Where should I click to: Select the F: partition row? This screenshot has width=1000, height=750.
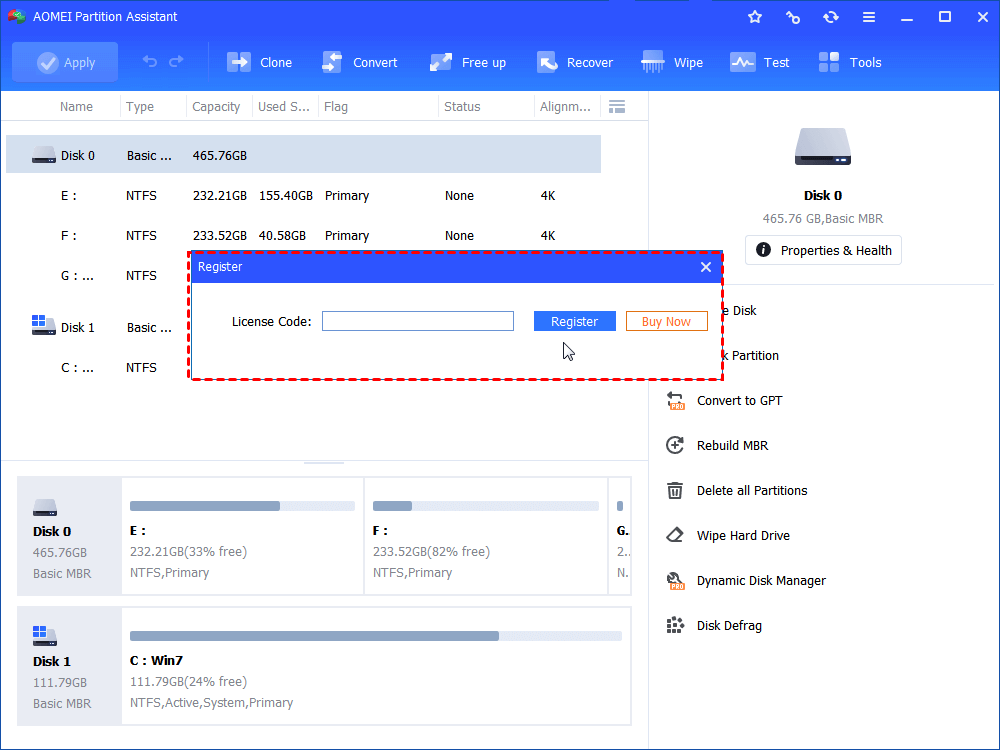pos(304,235)
